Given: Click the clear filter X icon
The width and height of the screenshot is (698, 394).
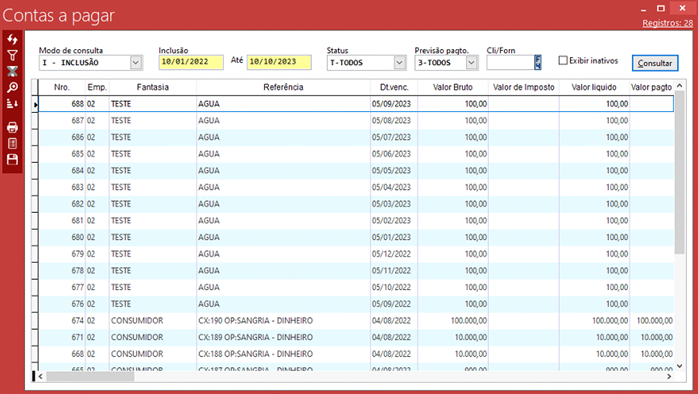Looking at the screenshot, I should [x=12, y=71].
